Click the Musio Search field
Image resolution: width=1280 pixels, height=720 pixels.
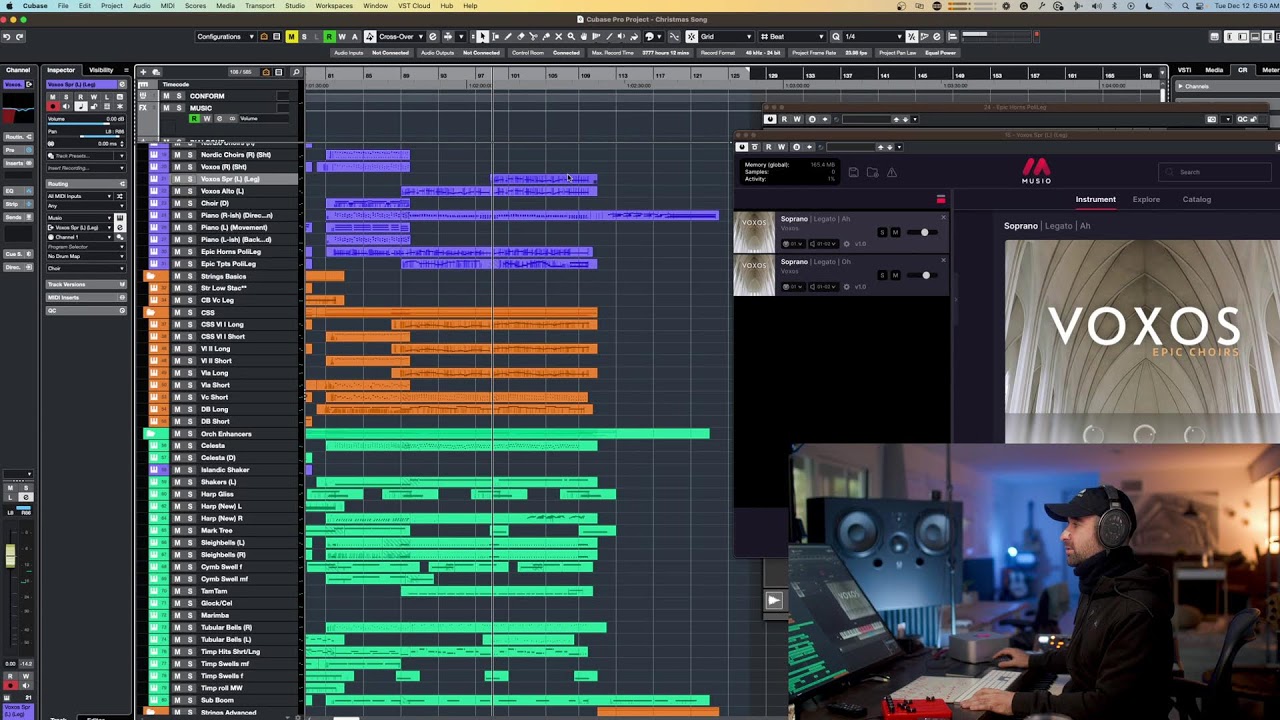point(1215,172)
